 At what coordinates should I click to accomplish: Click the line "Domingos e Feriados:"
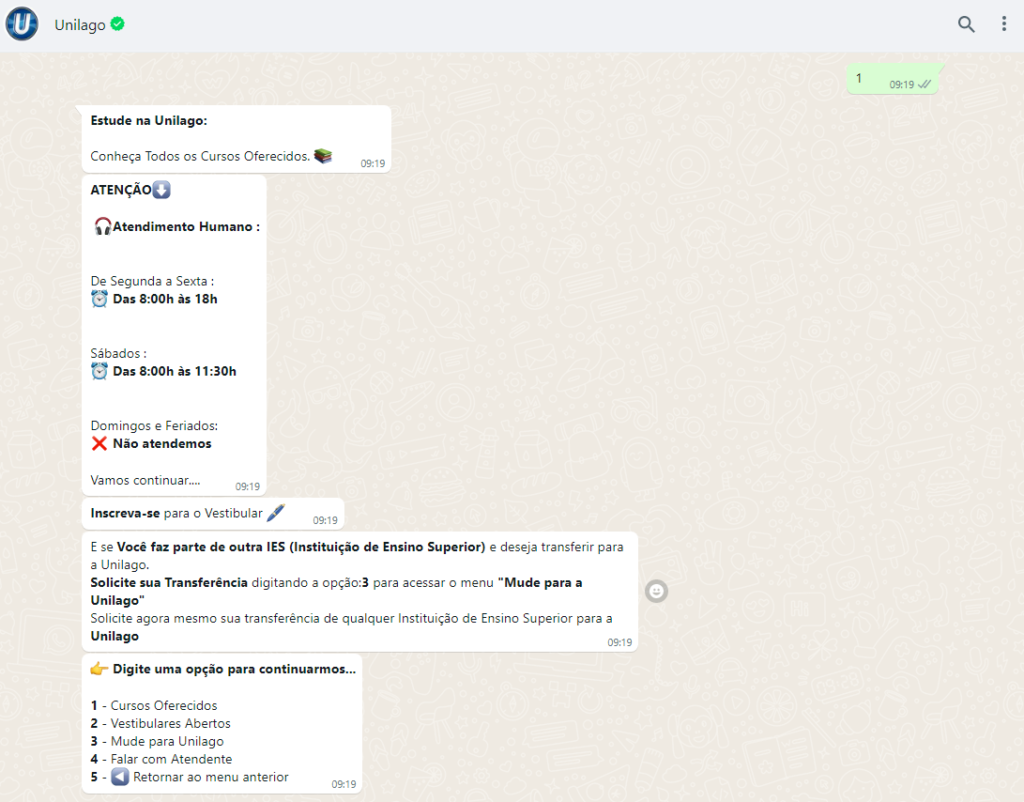click(x=154, y=426)
